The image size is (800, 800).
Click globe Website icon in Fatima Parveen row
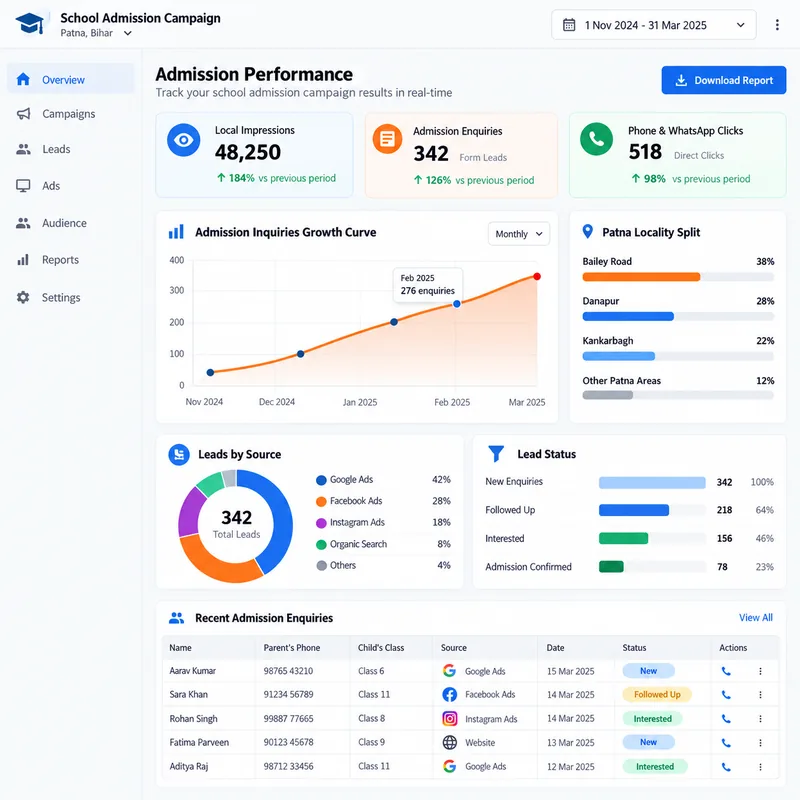(x=449, y=742)
